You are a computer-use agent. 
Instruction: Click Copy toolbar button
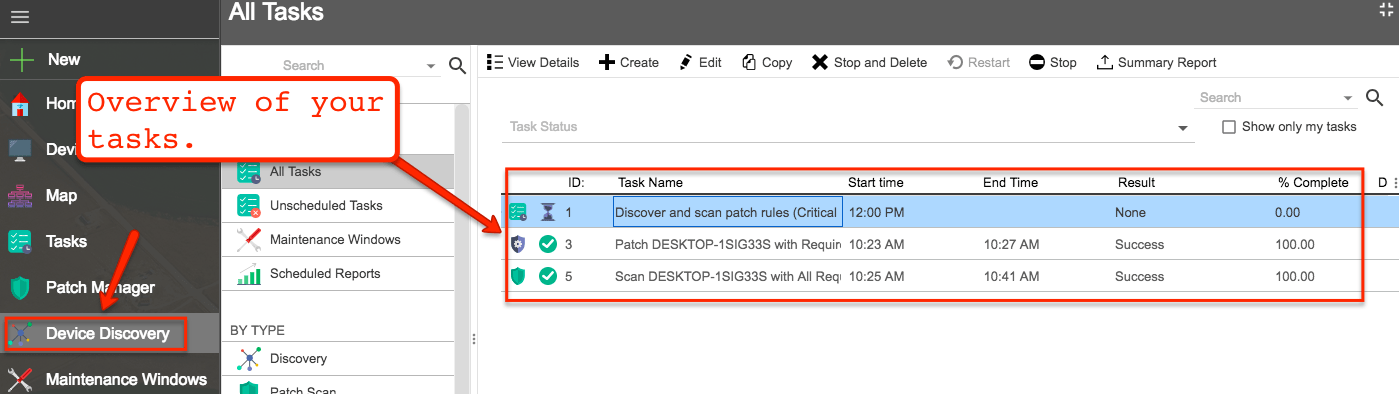(767, 62)
